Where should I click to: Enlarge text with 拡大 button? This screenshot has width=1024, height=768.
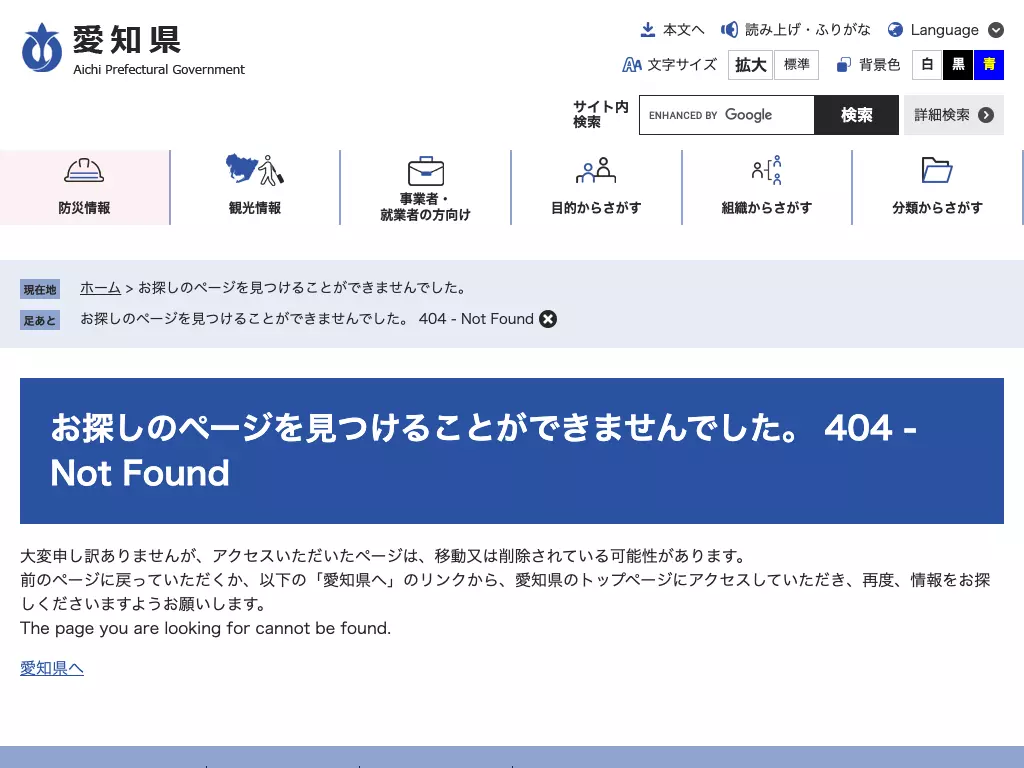pos(750,65)
